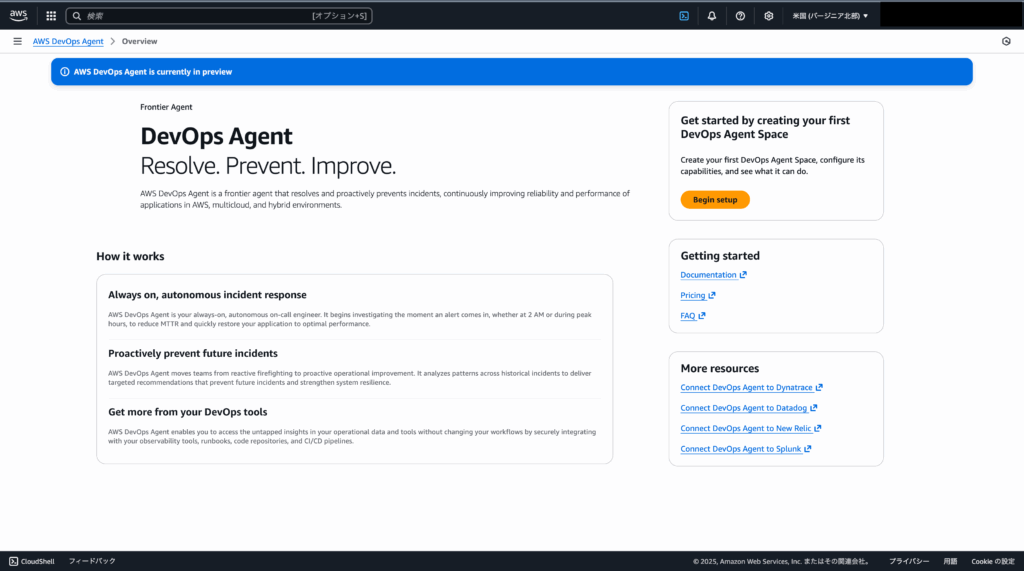Expand the region selector dropdown
Screen dimensions: 1024x571
coord(830,16)
